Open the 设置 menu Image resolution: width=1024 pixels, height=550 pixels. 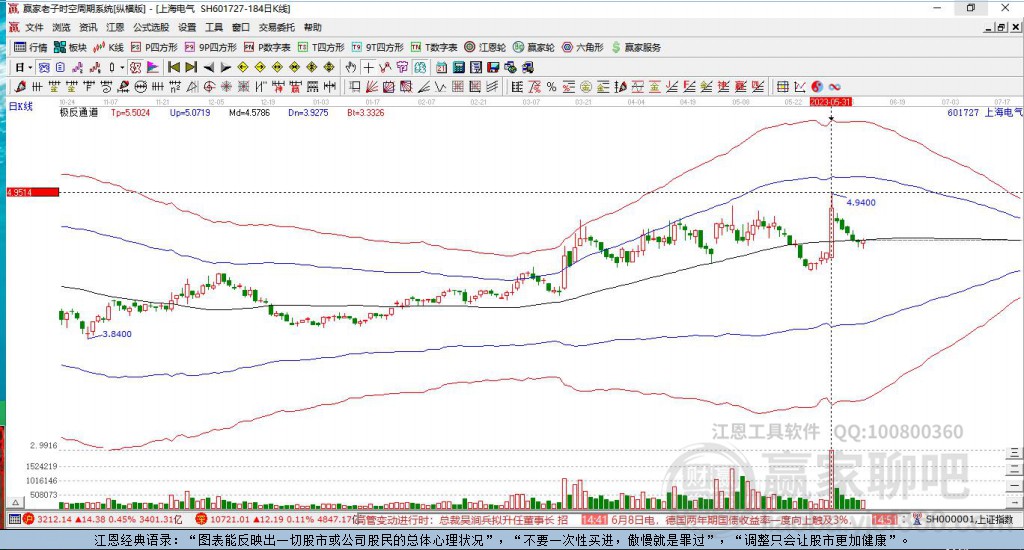[x=187, y=27]
